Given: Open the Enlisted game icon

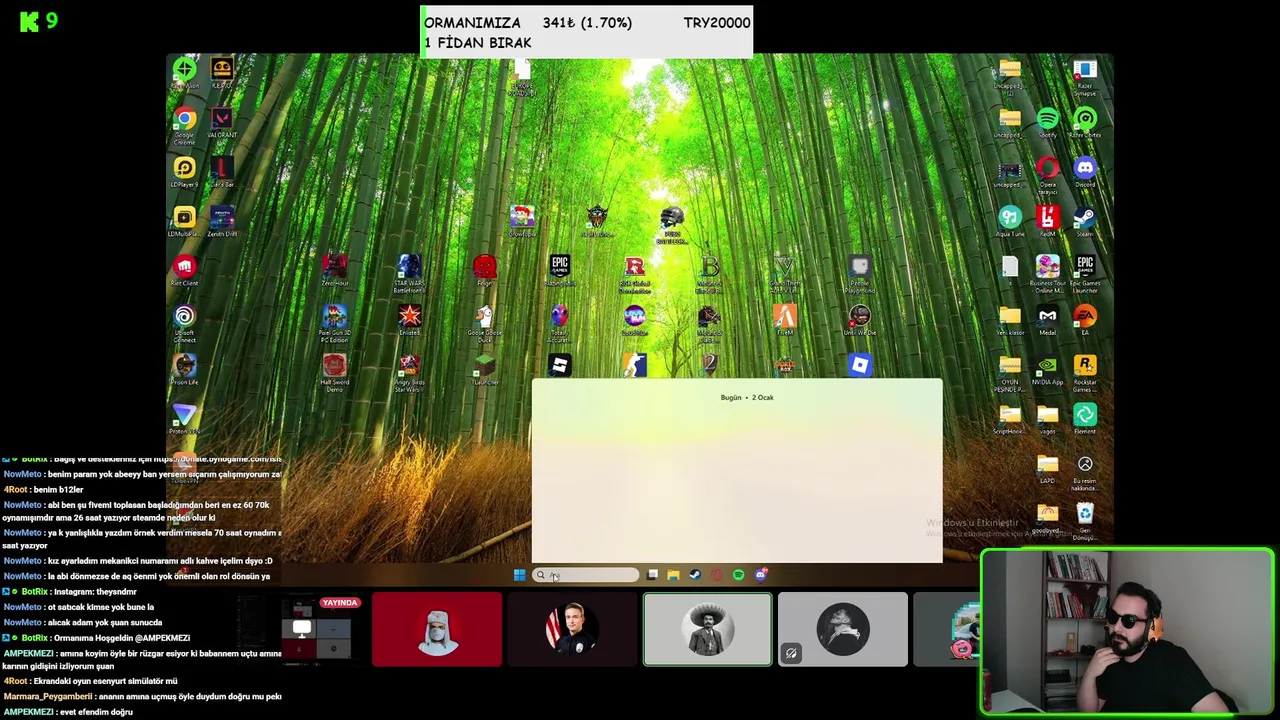Looking at the screenshot, I should 409,318.
